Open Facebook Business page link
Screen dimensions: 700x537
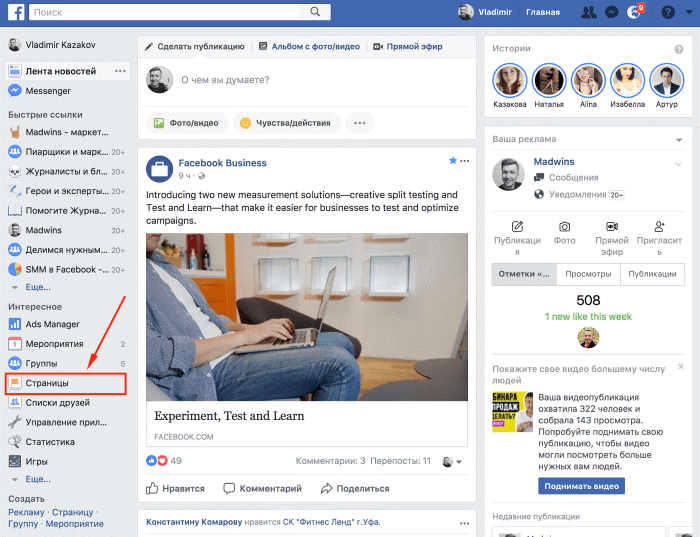click(222, 163)
